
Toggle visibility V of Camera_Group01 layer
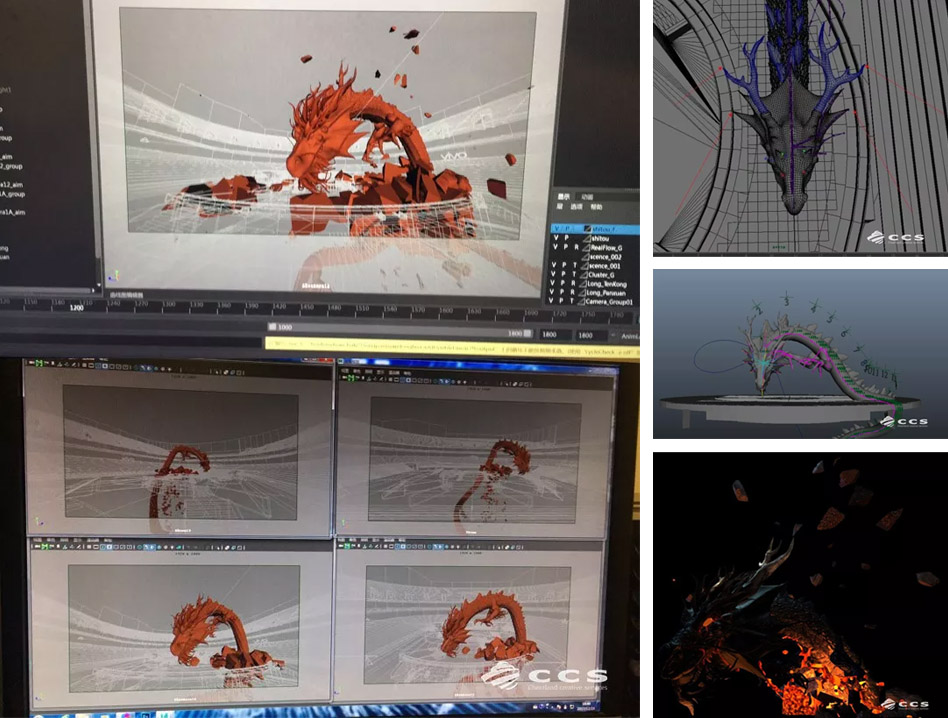[x=551, y=301]
